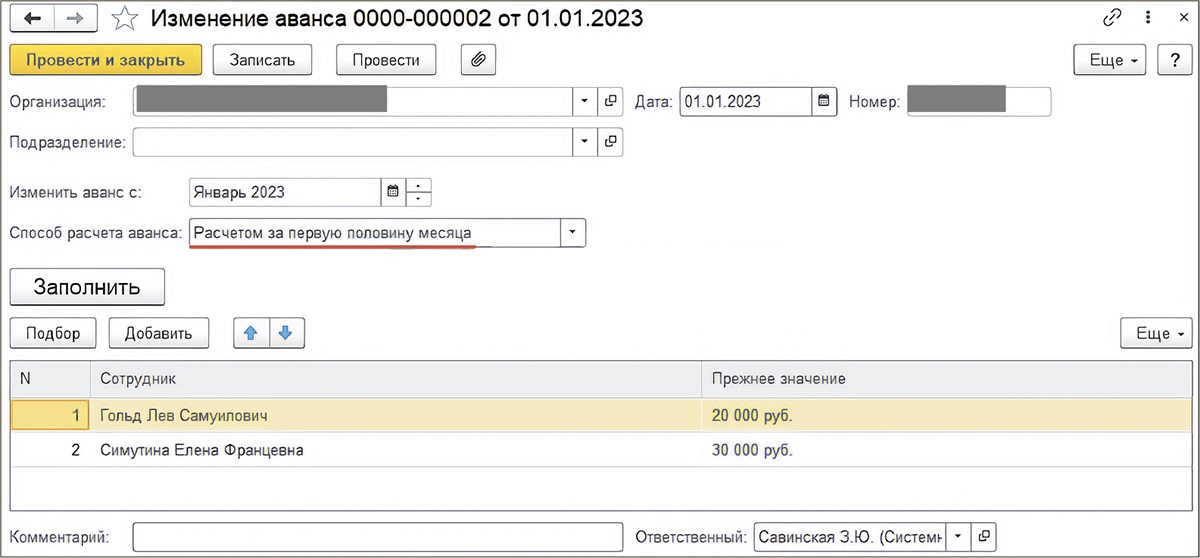Move selected row down with blue arrow
This screenshot has width=1200, height=558.
pos(285,333)
